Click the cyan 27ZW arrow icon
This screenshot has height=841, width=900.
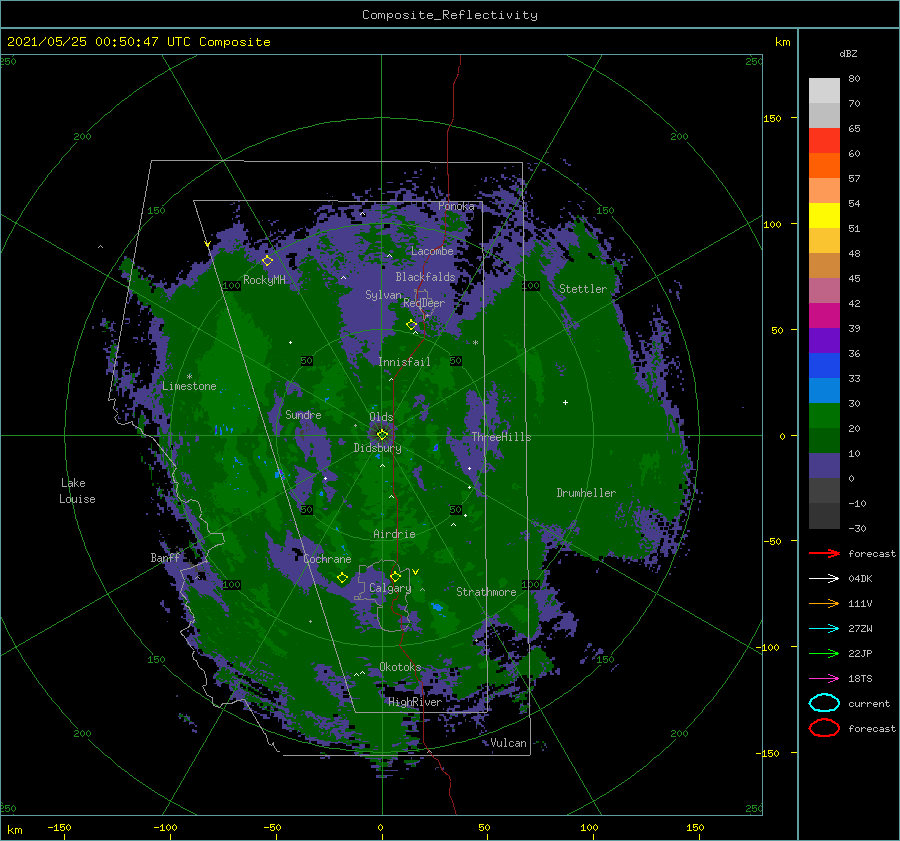click(824, 629)
